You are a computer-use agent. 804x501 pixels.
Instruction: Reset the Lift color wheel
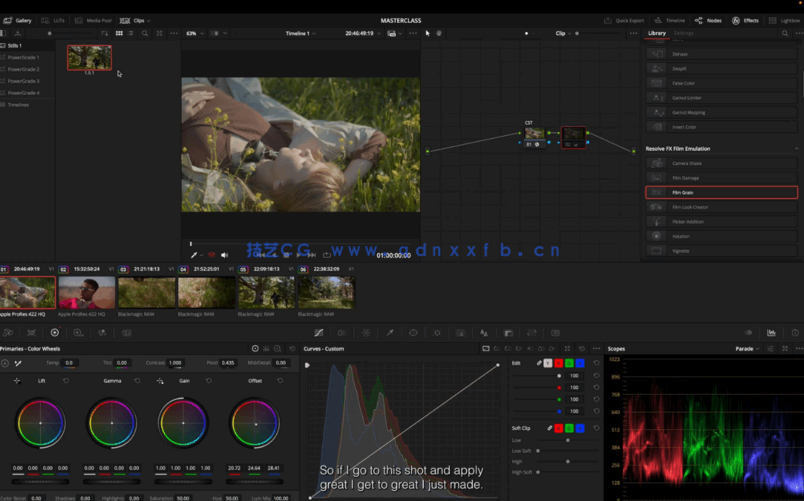click(66, 381)
